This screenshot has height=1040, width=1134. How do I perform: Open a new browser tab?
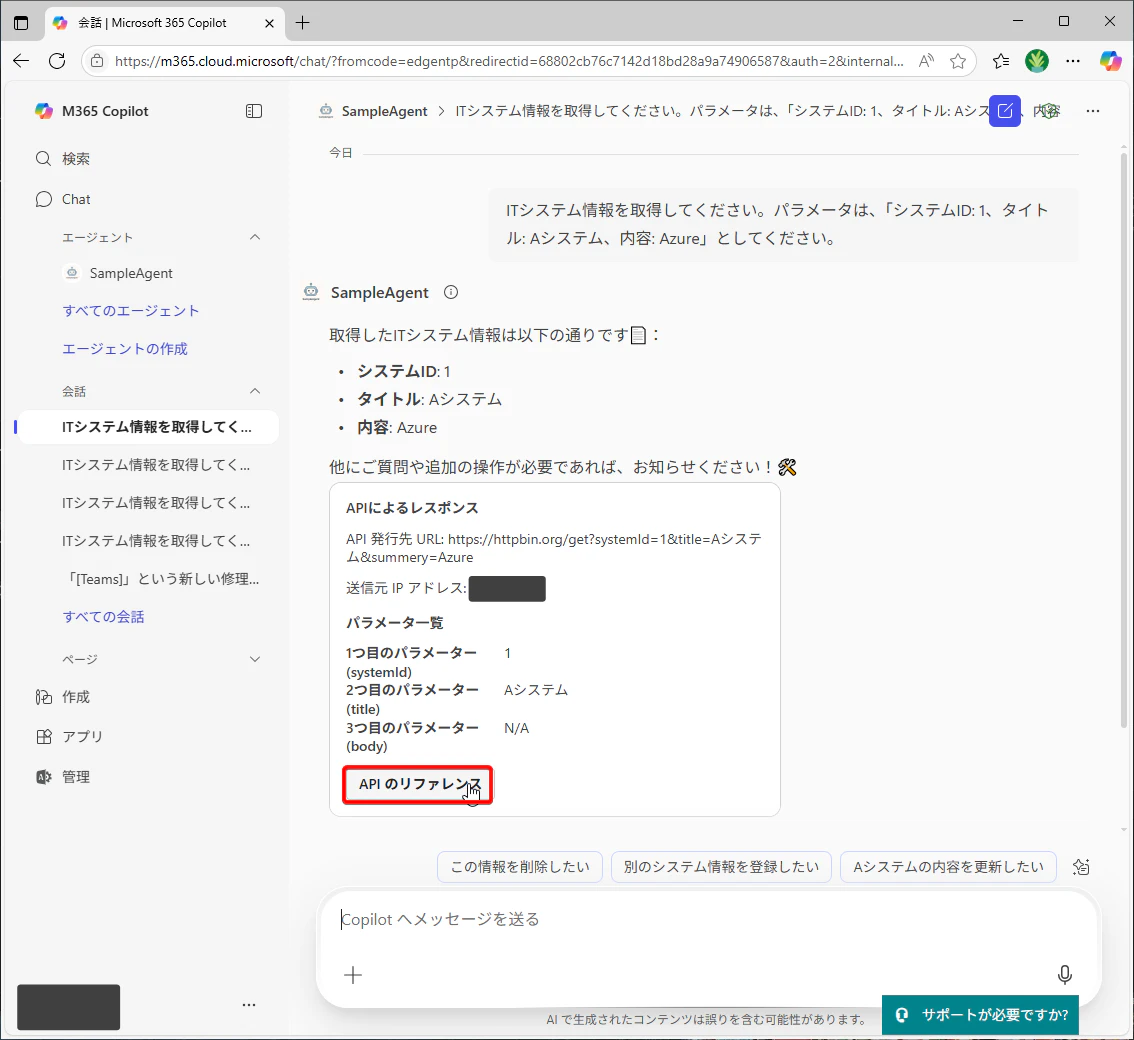click(x=302, y=22)
